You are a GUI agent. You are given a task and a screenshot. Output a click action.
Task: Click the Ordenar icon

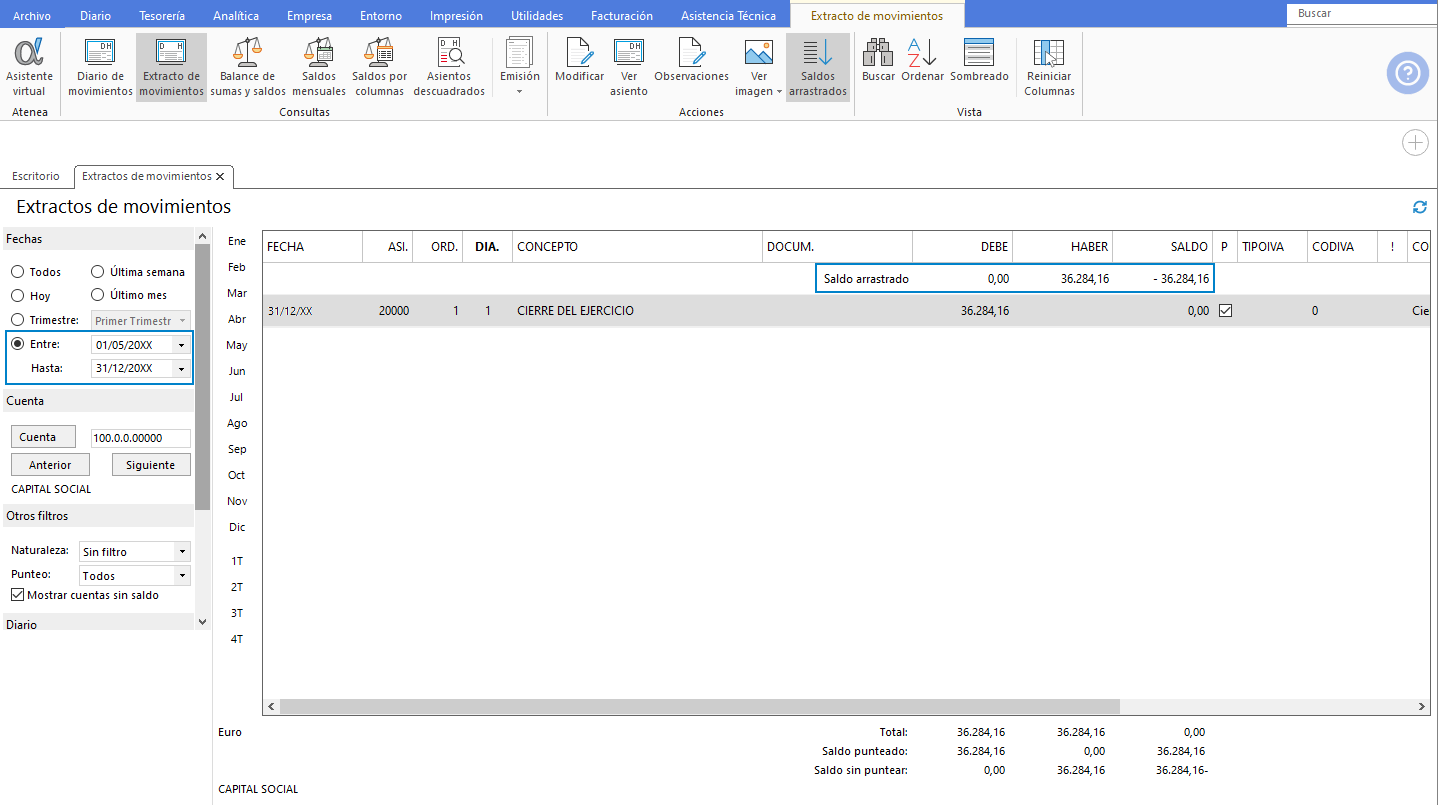922,60
